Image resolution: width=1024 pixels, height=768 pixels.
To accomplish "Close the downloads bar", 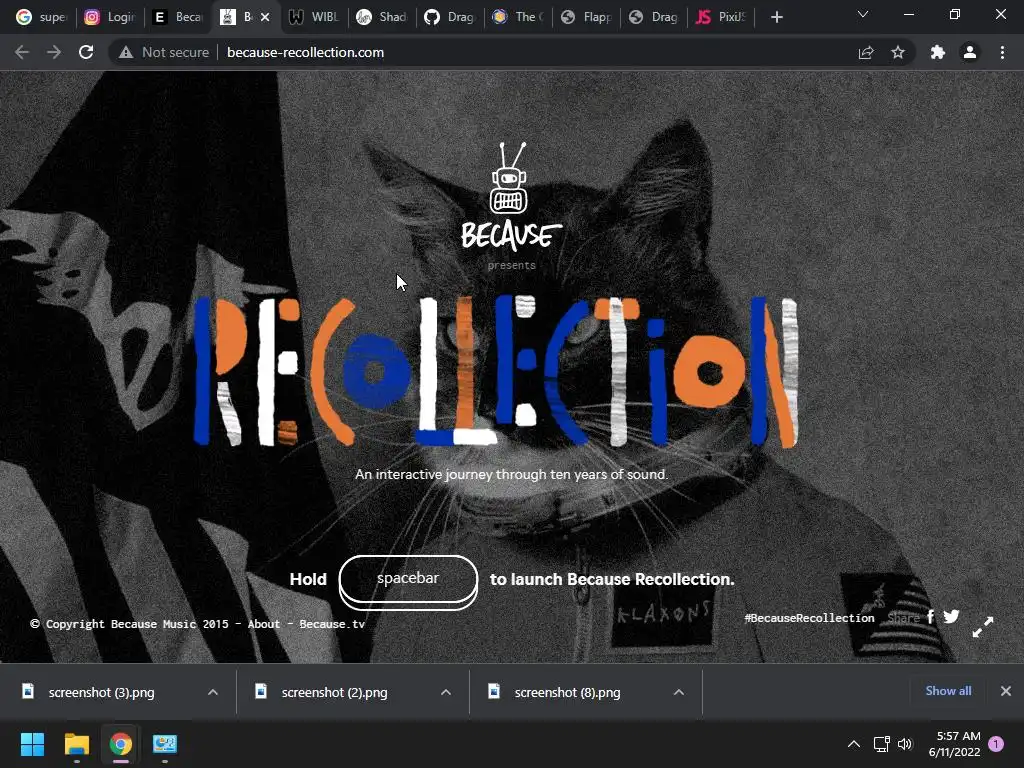I will coord(1006,691).
